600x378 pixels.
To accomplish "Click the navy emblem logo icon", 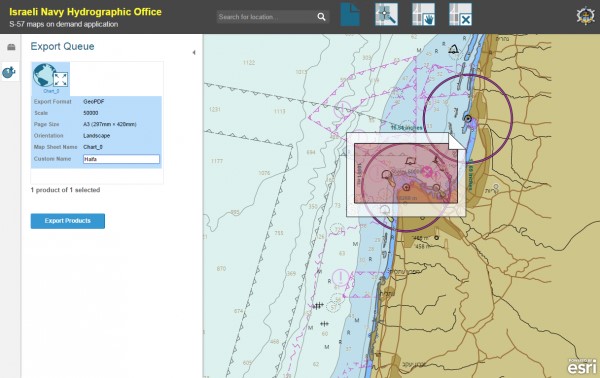I will (585, 16).
